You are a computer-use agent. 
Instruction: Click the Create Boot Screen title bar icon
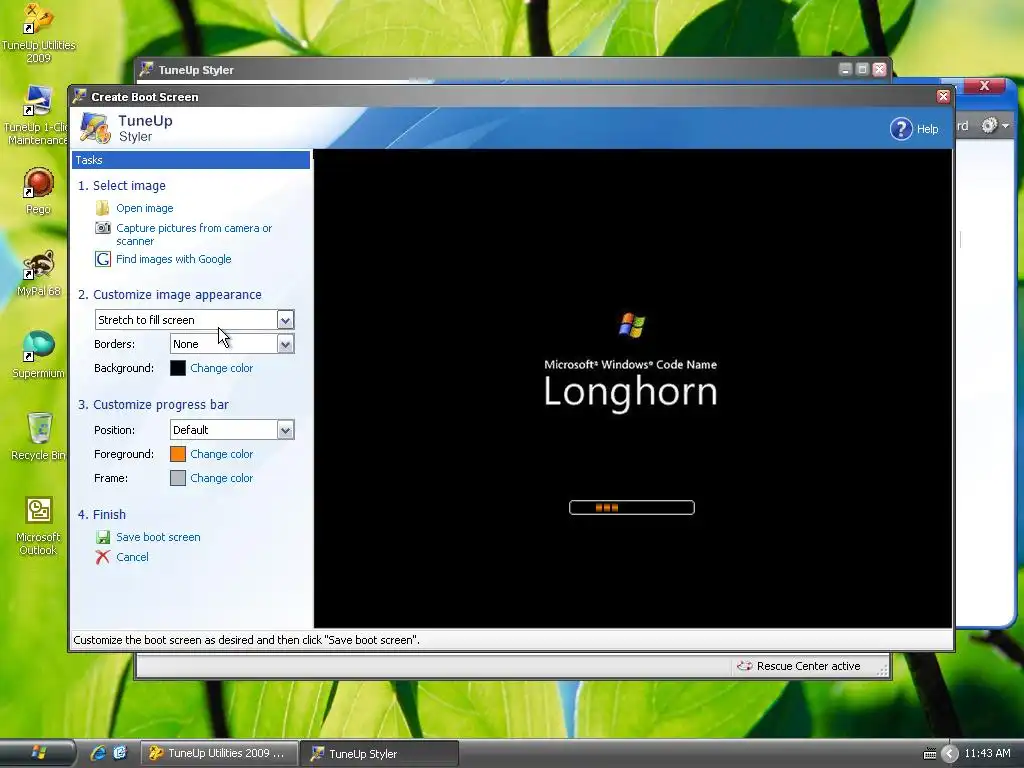[x=80, y=97]
